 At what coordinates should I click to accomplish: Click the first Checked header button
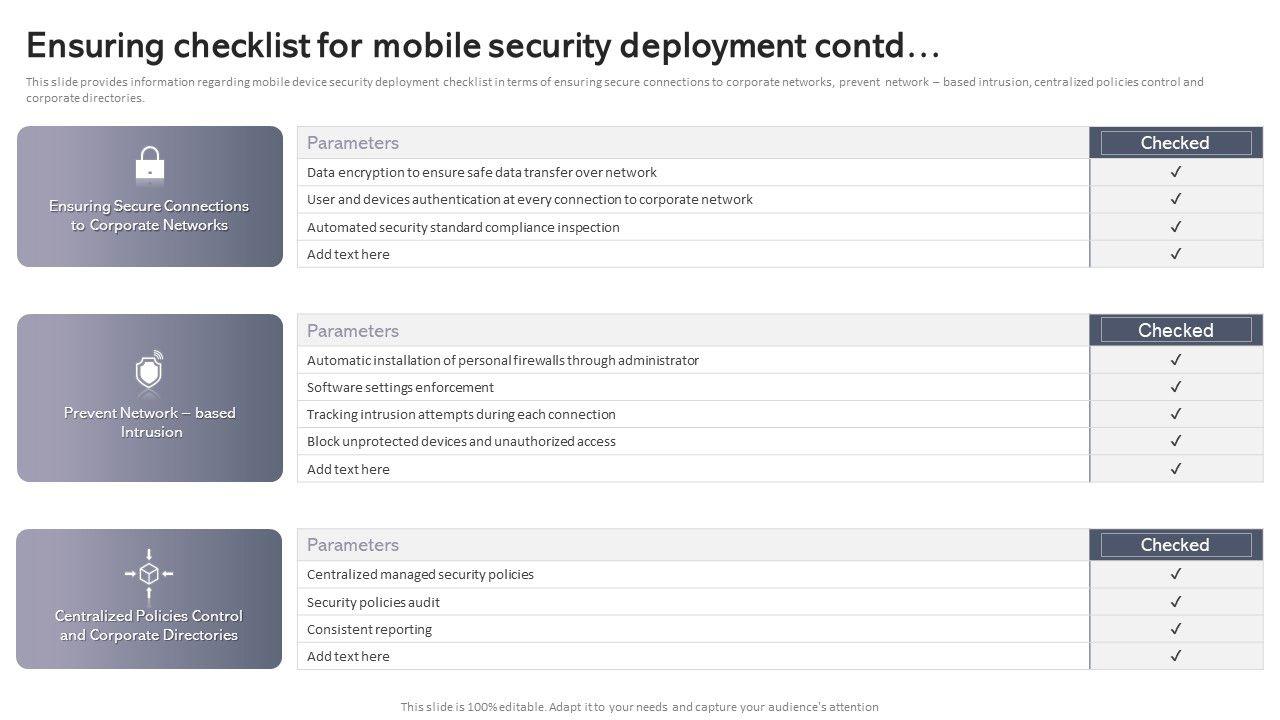tap(1176, 143)
